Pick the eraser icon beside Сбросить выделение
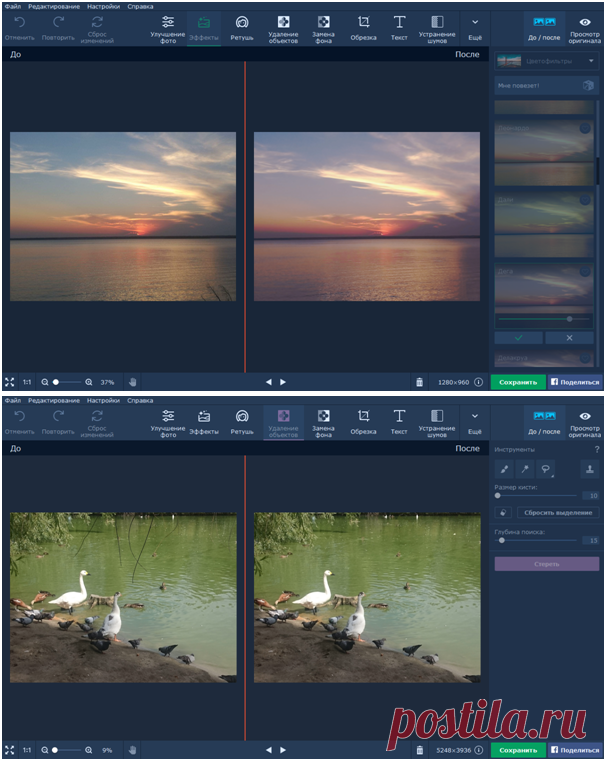Viewport: 606px width, 761px height. coord(505,513)
